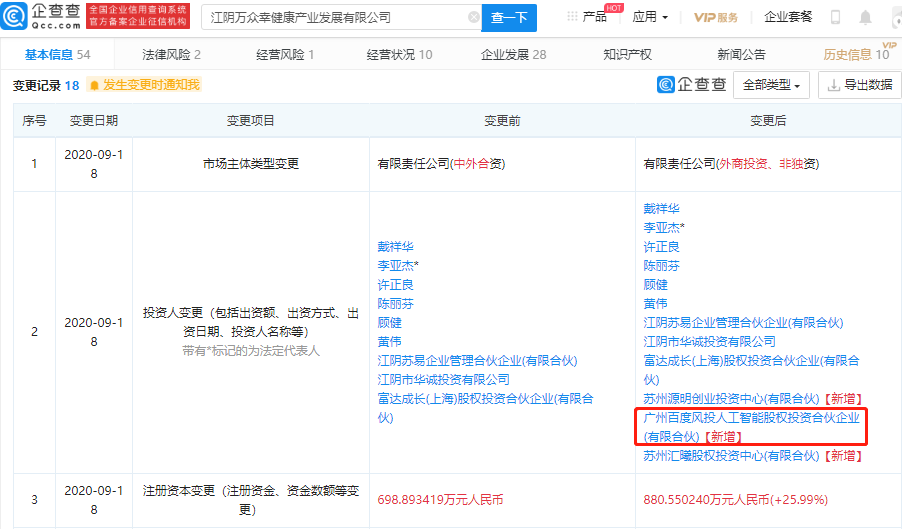Viewport: 902px width, 529px height.
Task: Open 富达成长(上海)股权投资 in the 变更后 column
Action: (x=751, y=370)
